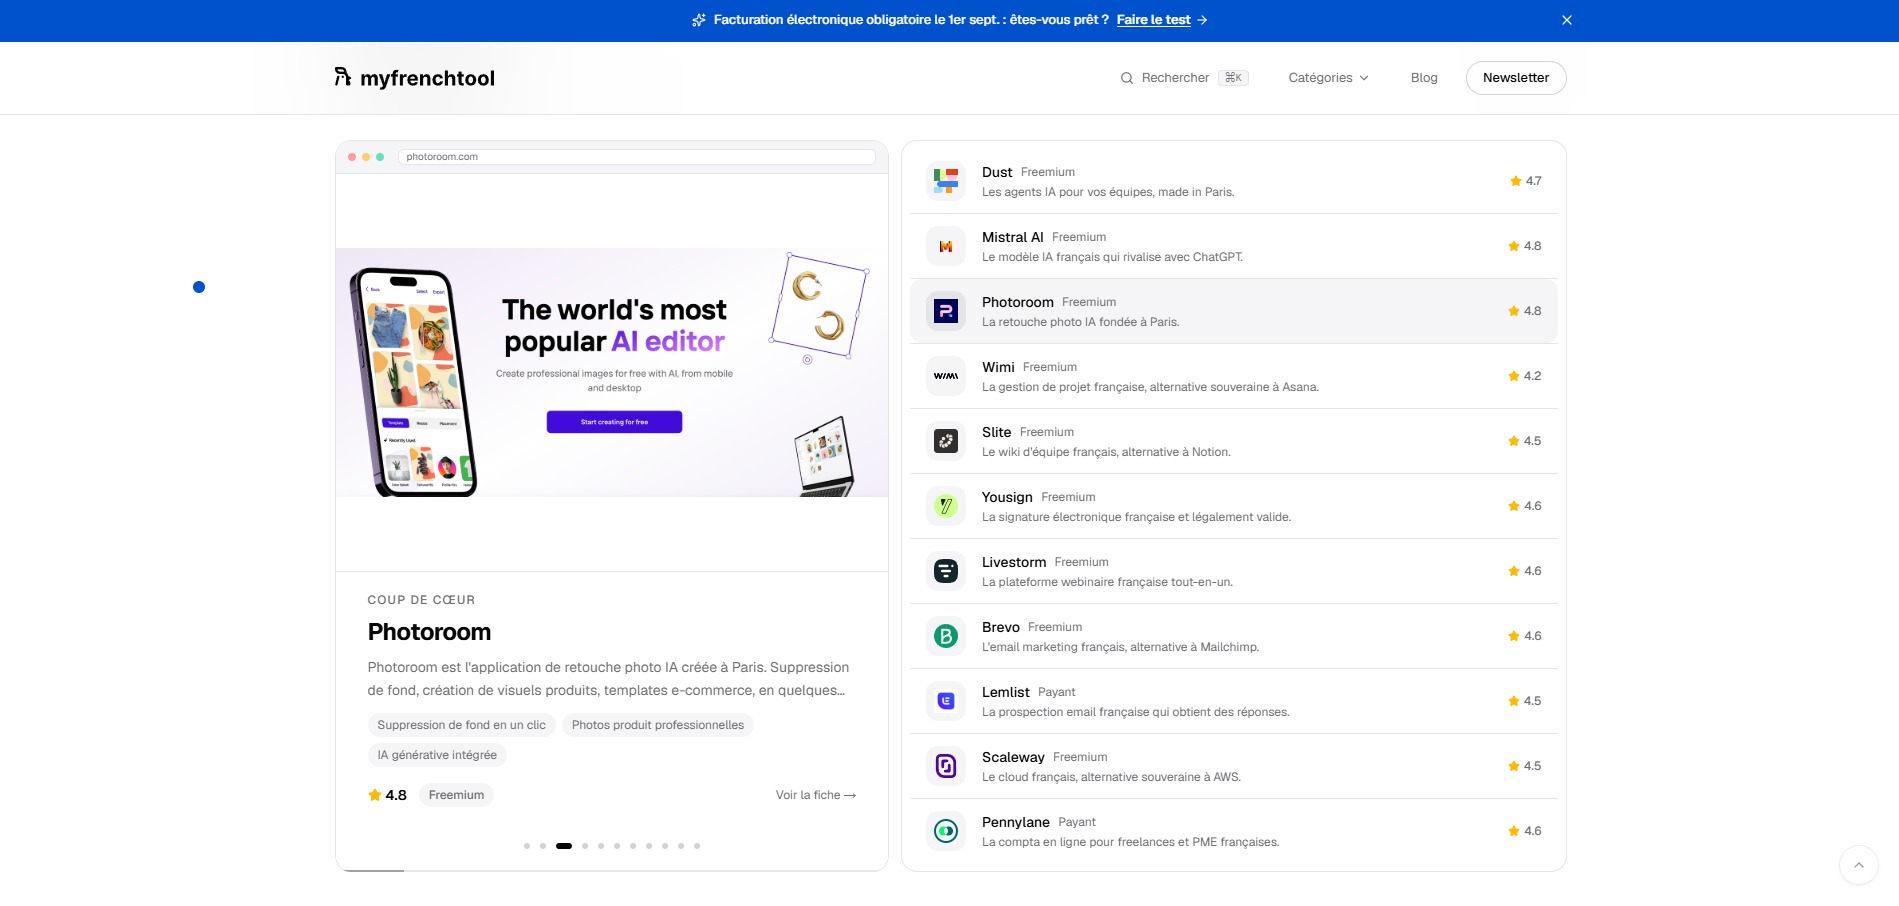The width and height of the screenshot is (1899, 906).
Task: Follow the 'Faire le test' link
Action: (x=1162, y=20)
